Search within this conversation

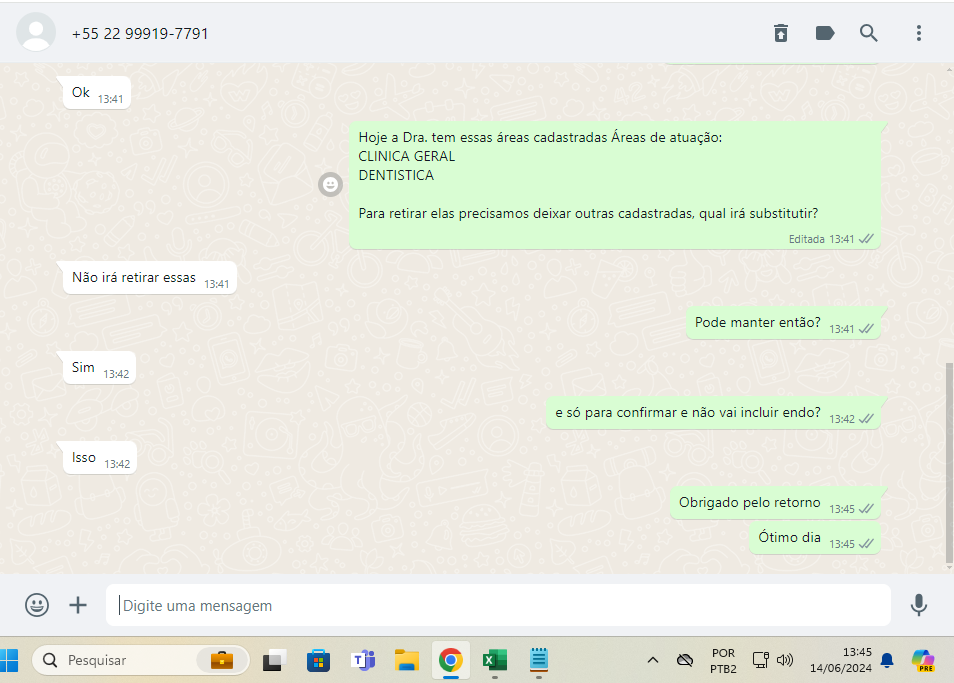pos(869,33)
